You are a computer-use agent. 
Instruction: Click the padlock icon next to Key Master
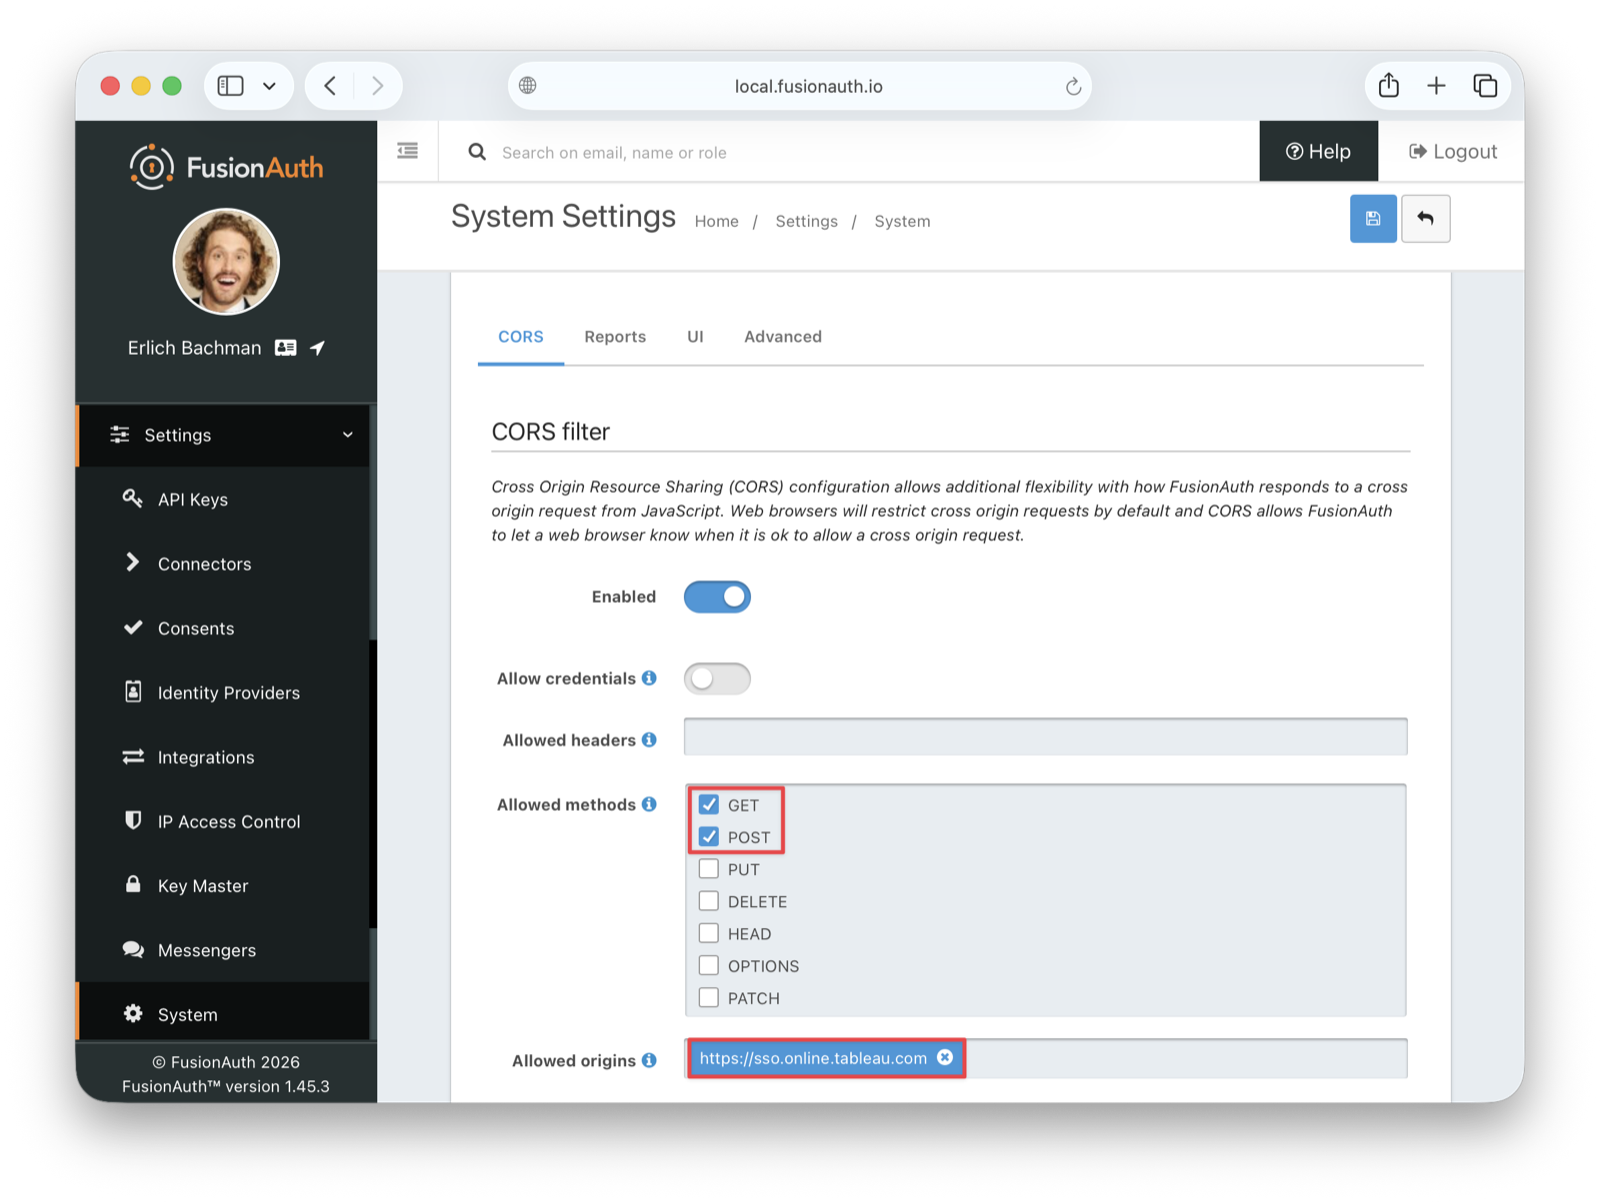click(x=133, y=884)
